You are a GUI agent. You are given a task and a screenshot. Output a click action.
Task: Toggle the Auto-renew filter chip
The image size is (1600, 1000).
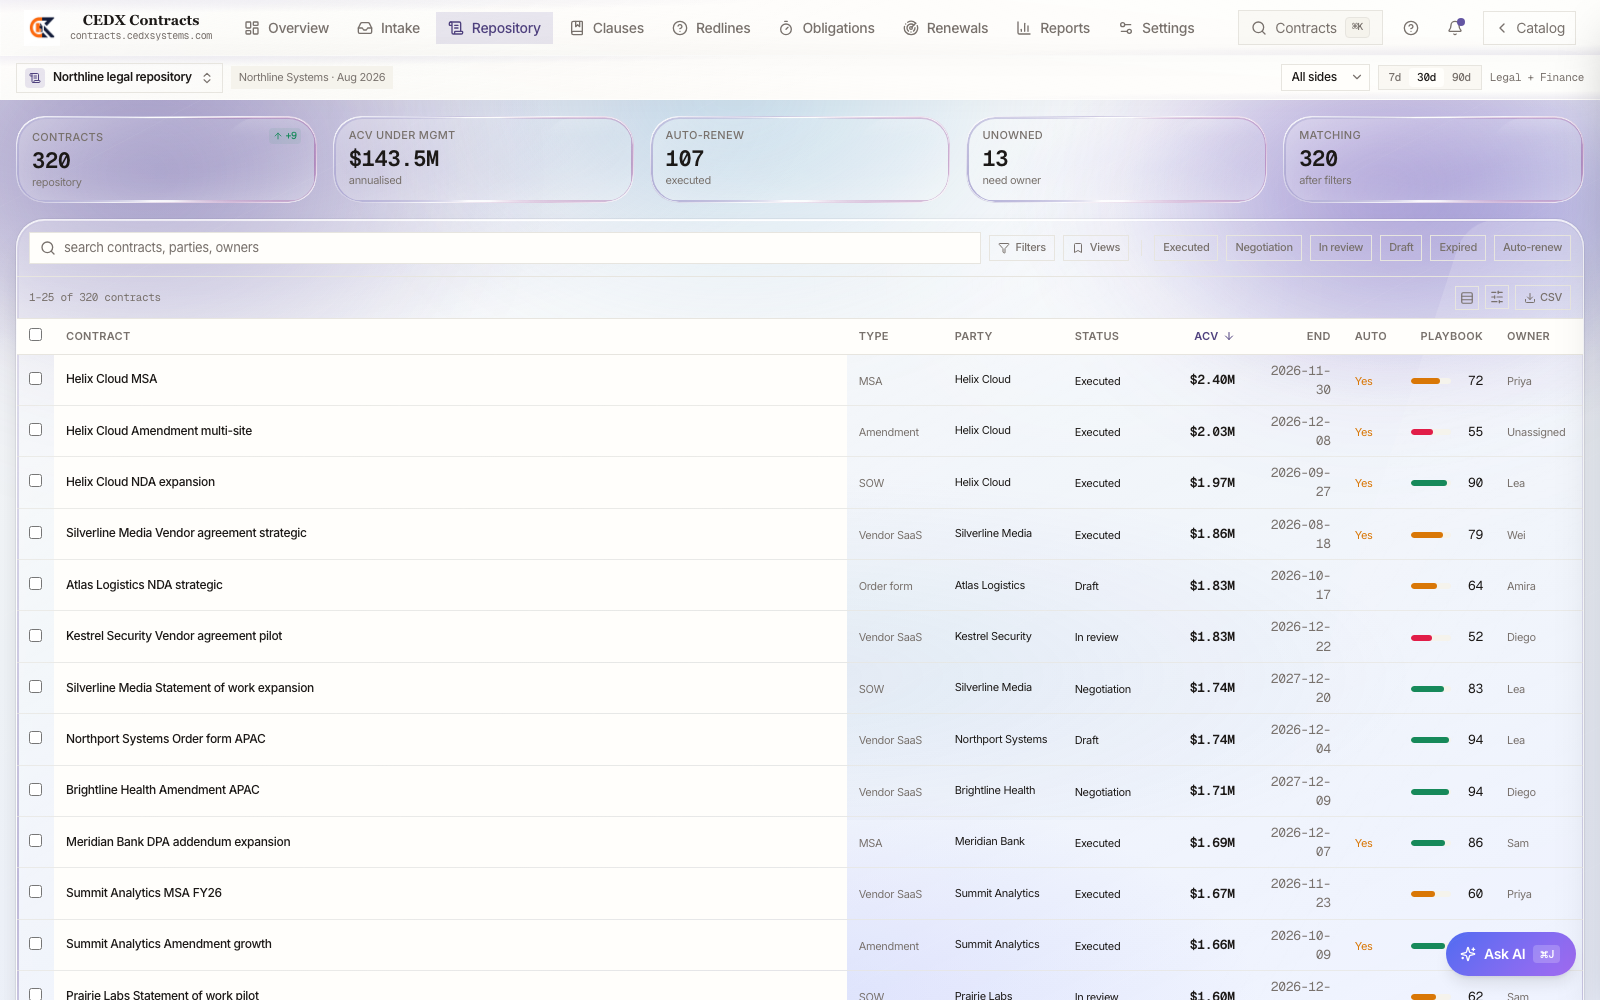click(1532, 248)
